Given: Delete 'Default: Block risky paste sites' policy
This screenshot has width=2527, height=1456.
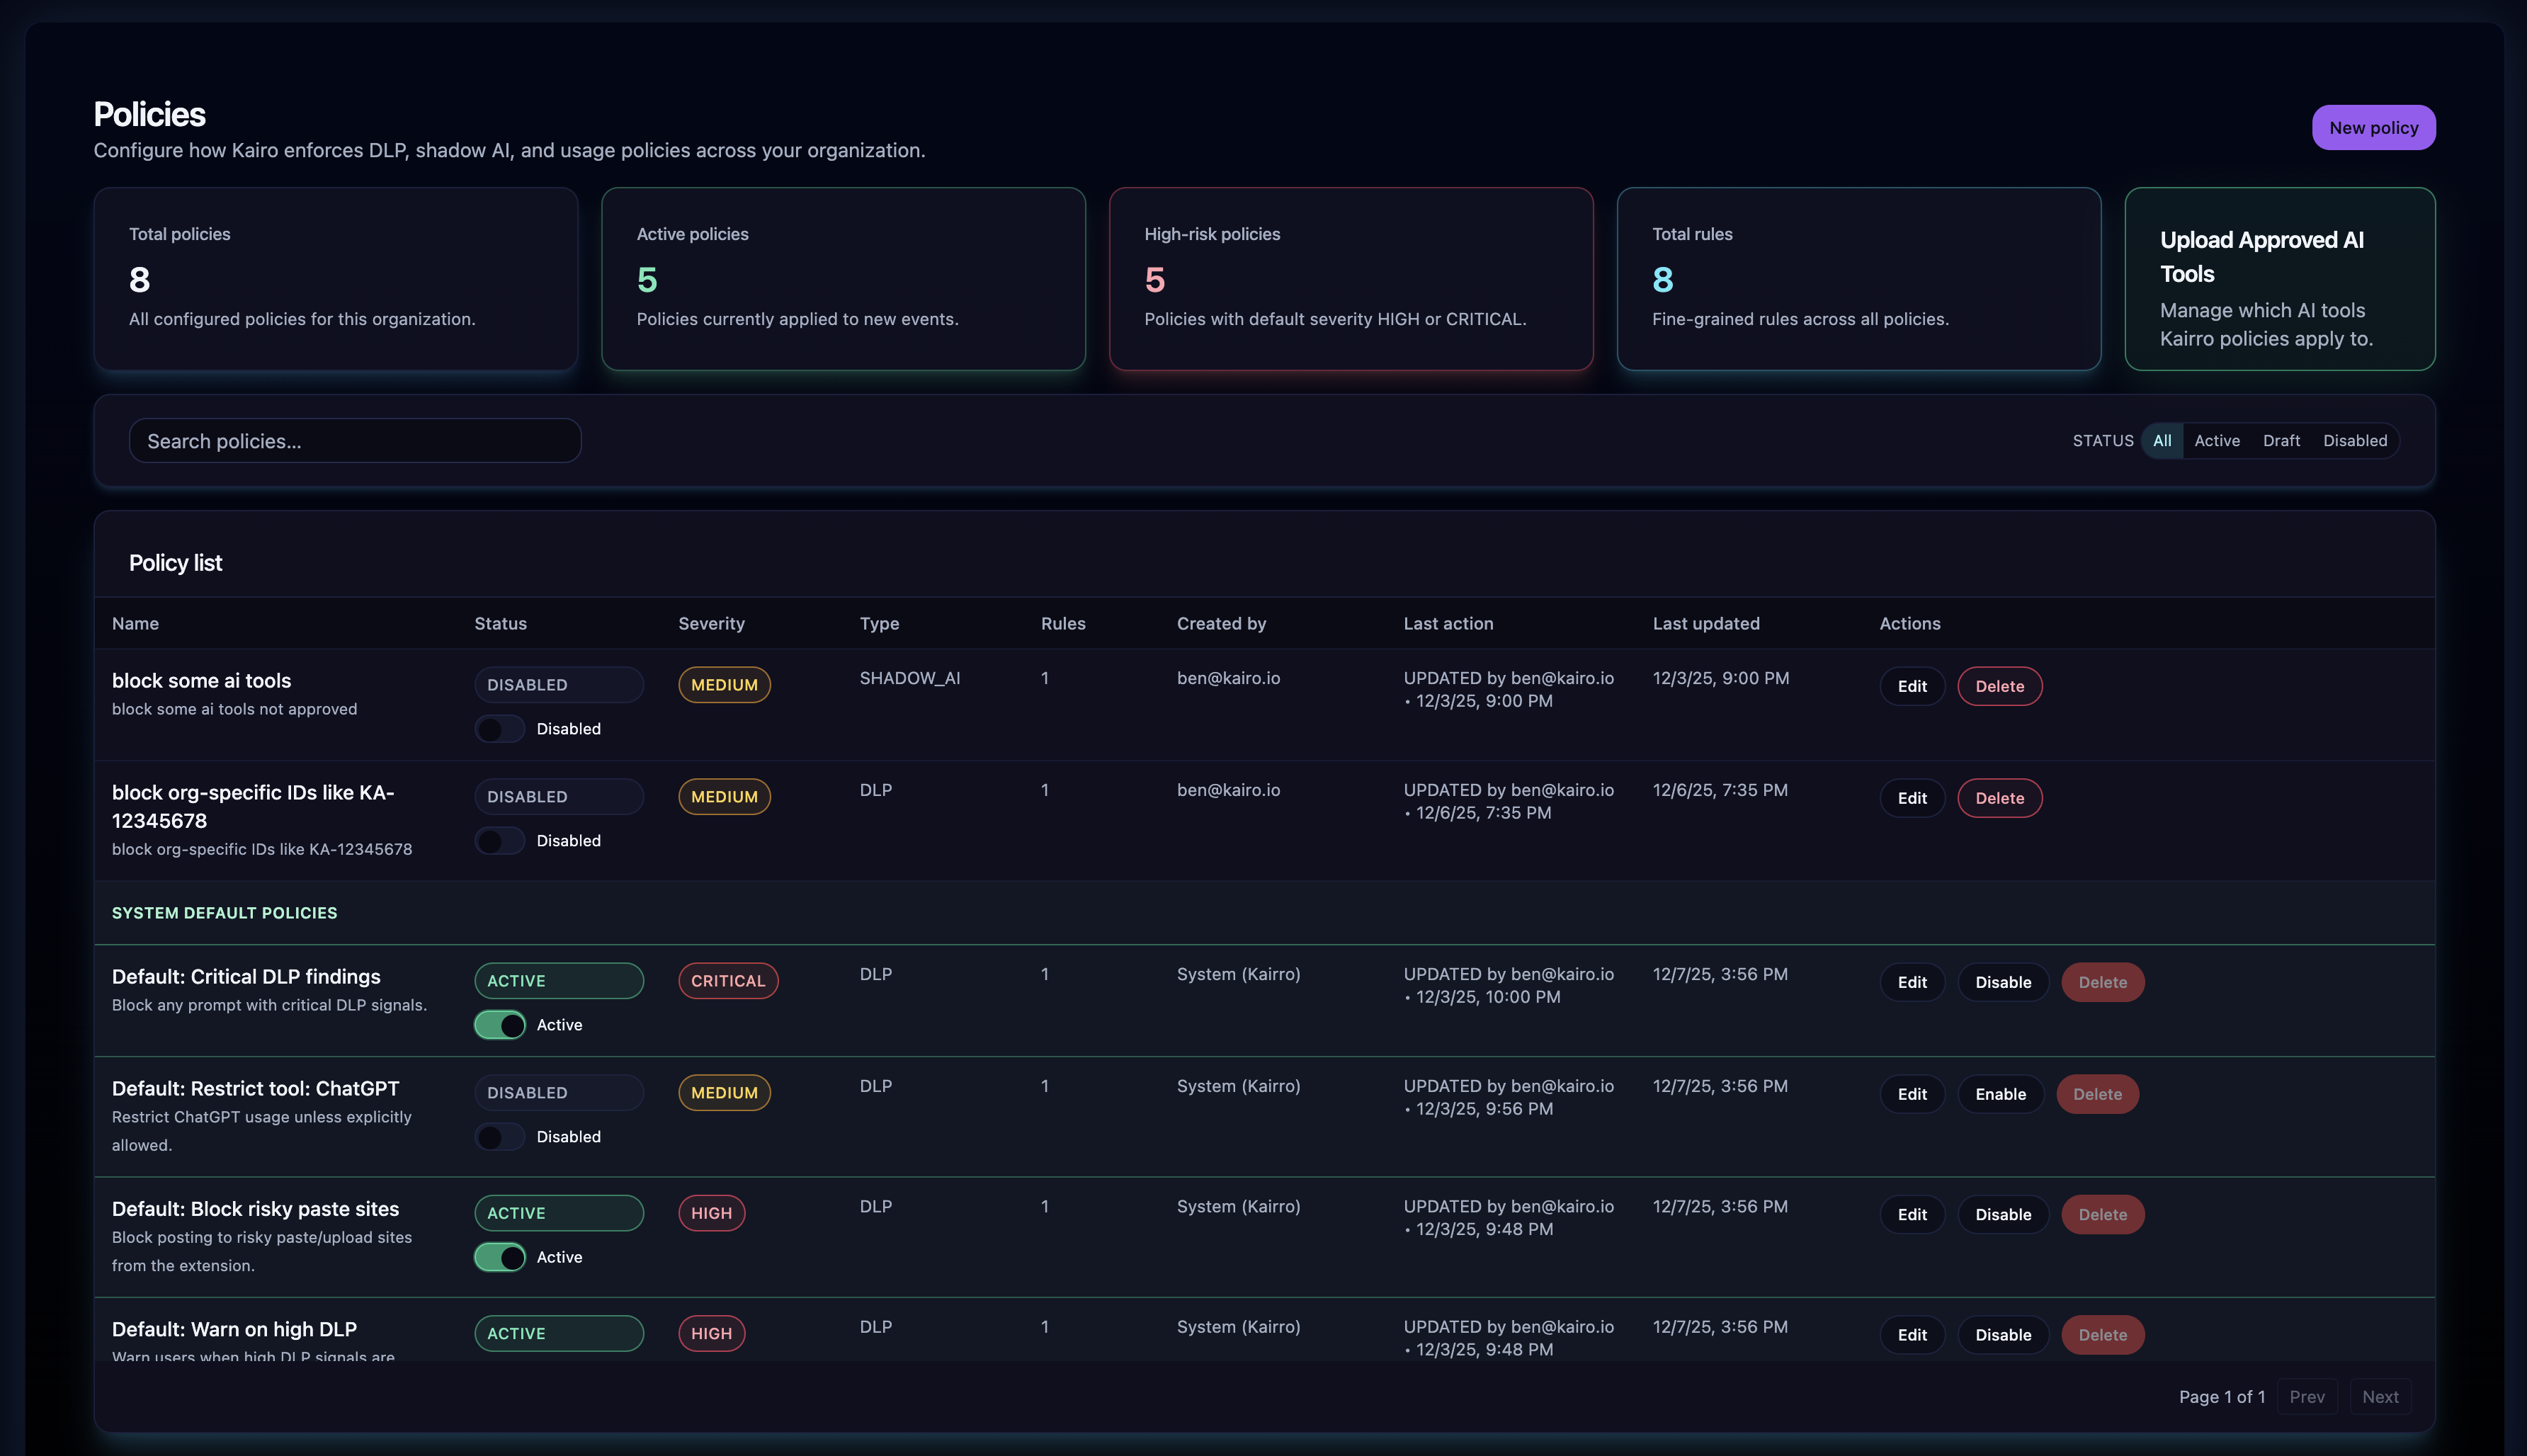Looking at the screenshot, I should pyautogui.click(x=2102, y=1214).
